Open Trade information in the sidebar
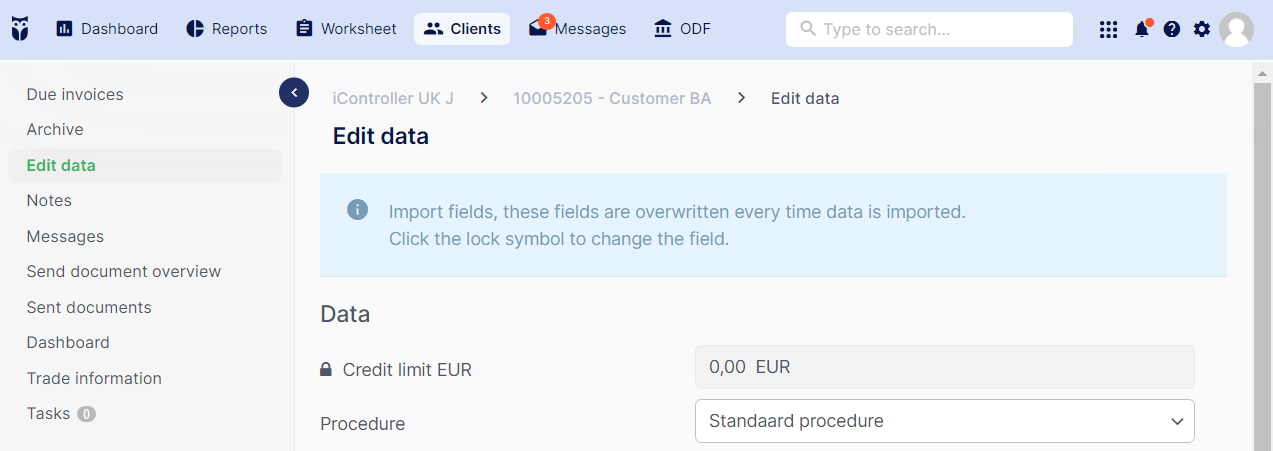The image size is (1273, 451). [x=94, y=378]
